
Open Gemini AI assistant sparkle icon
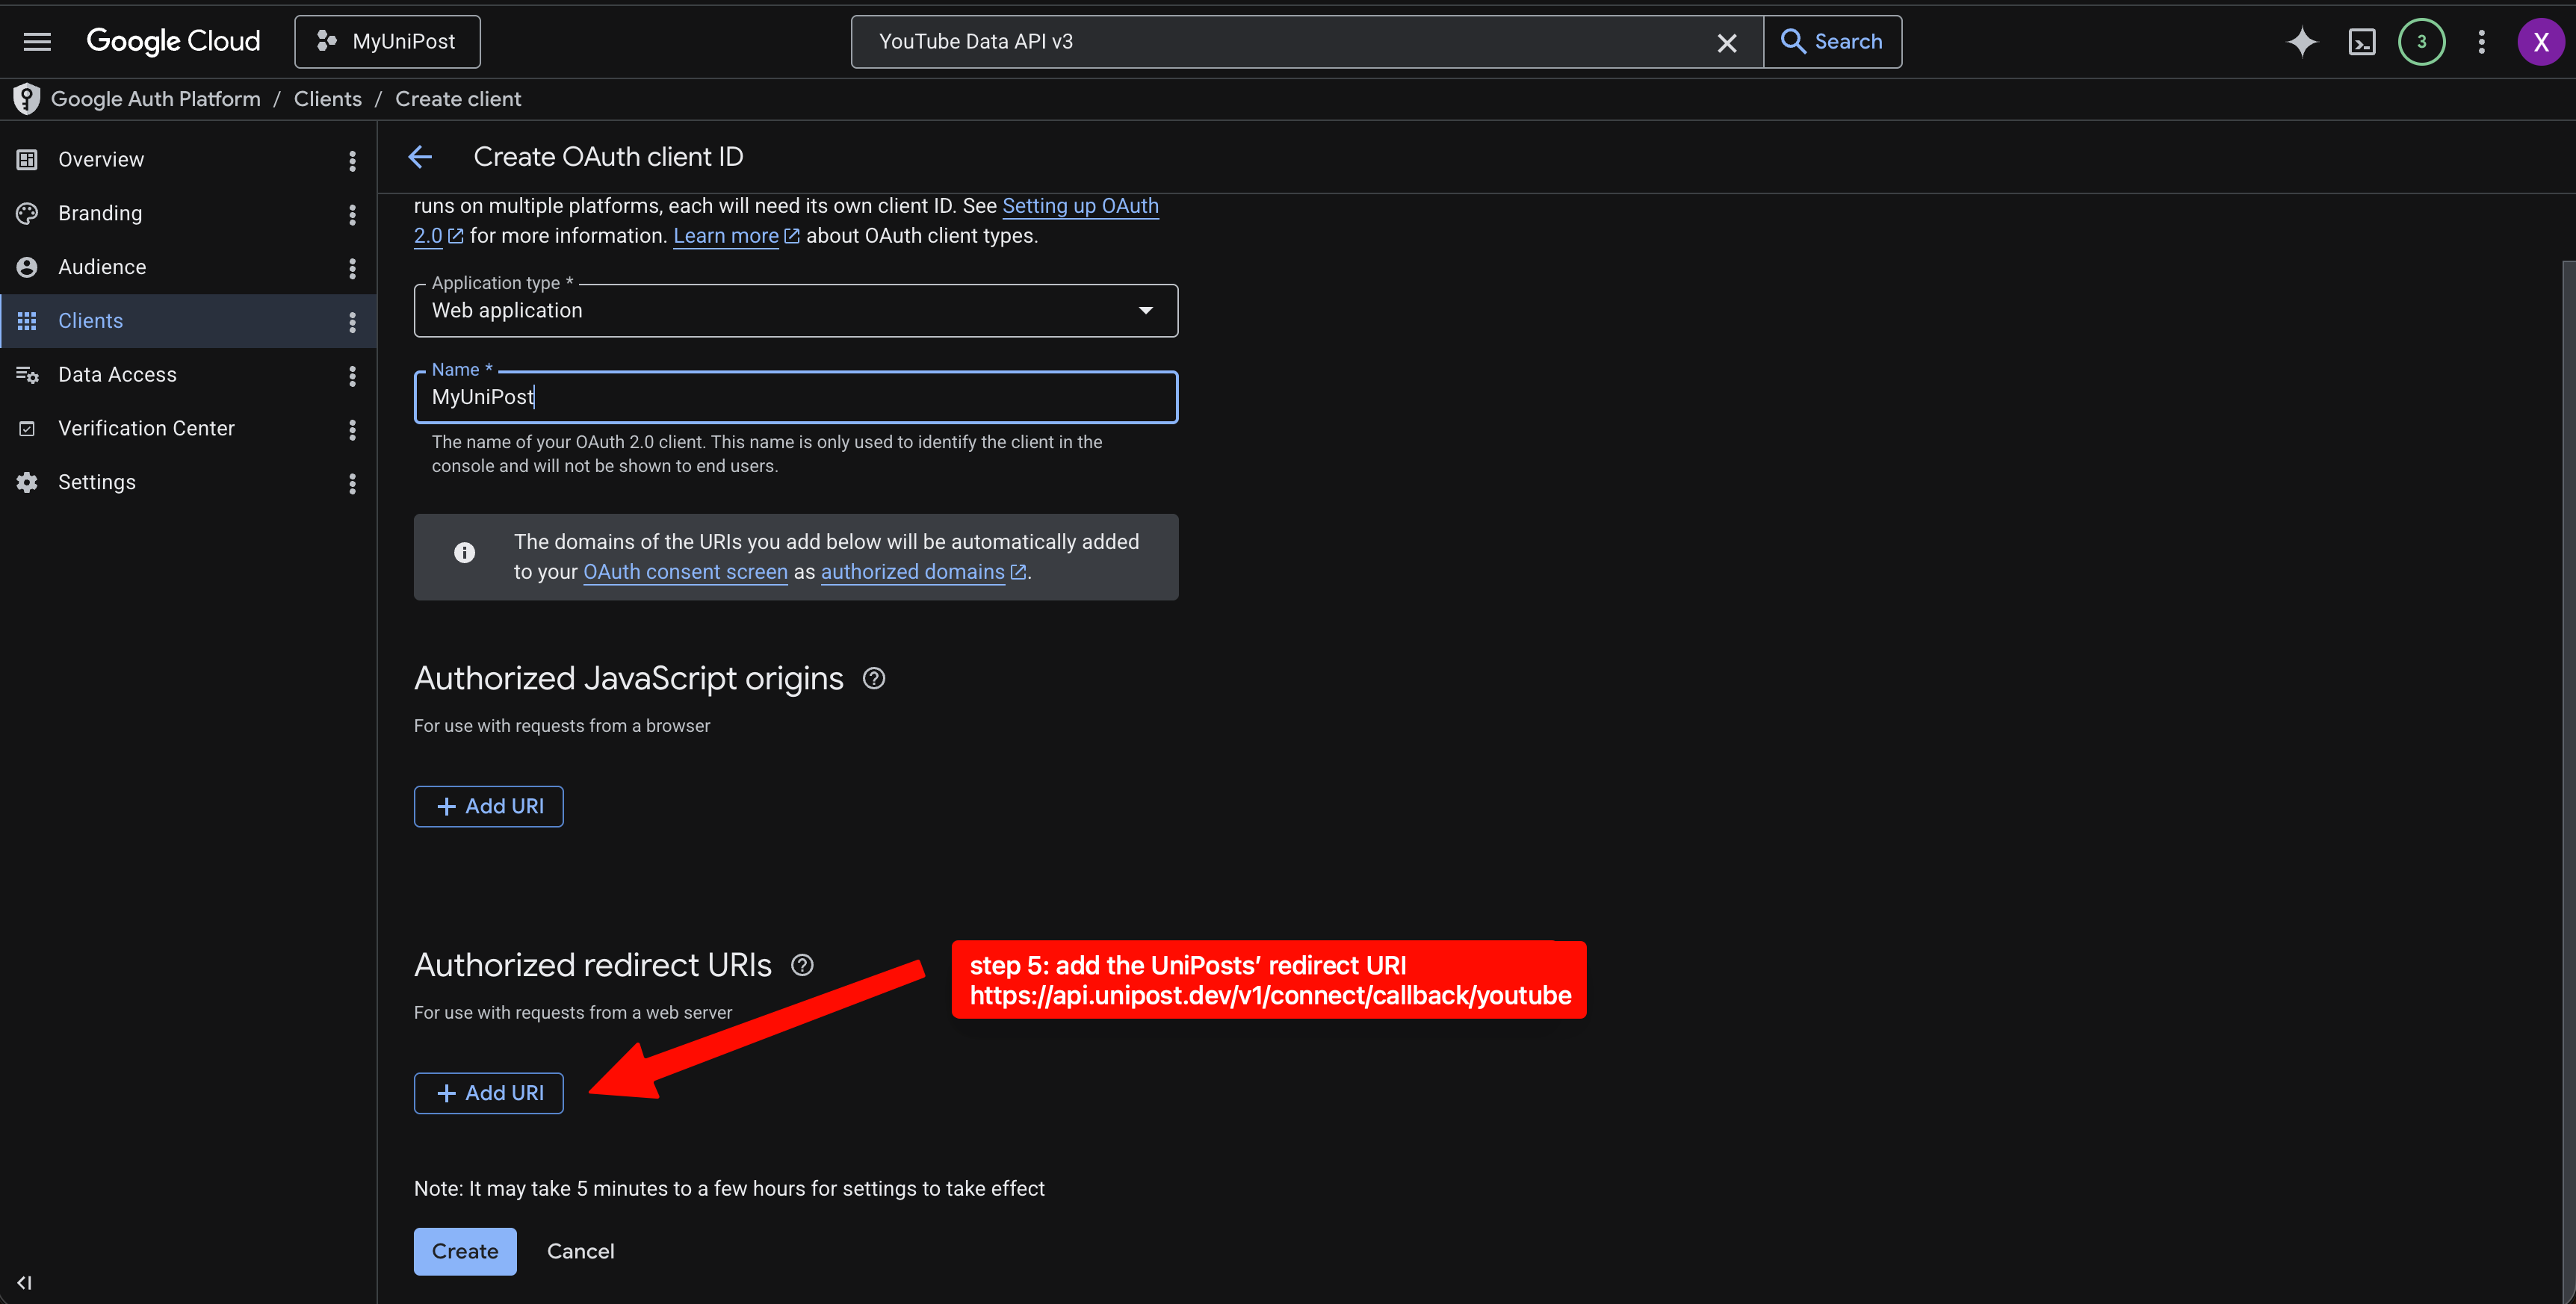2301,42
